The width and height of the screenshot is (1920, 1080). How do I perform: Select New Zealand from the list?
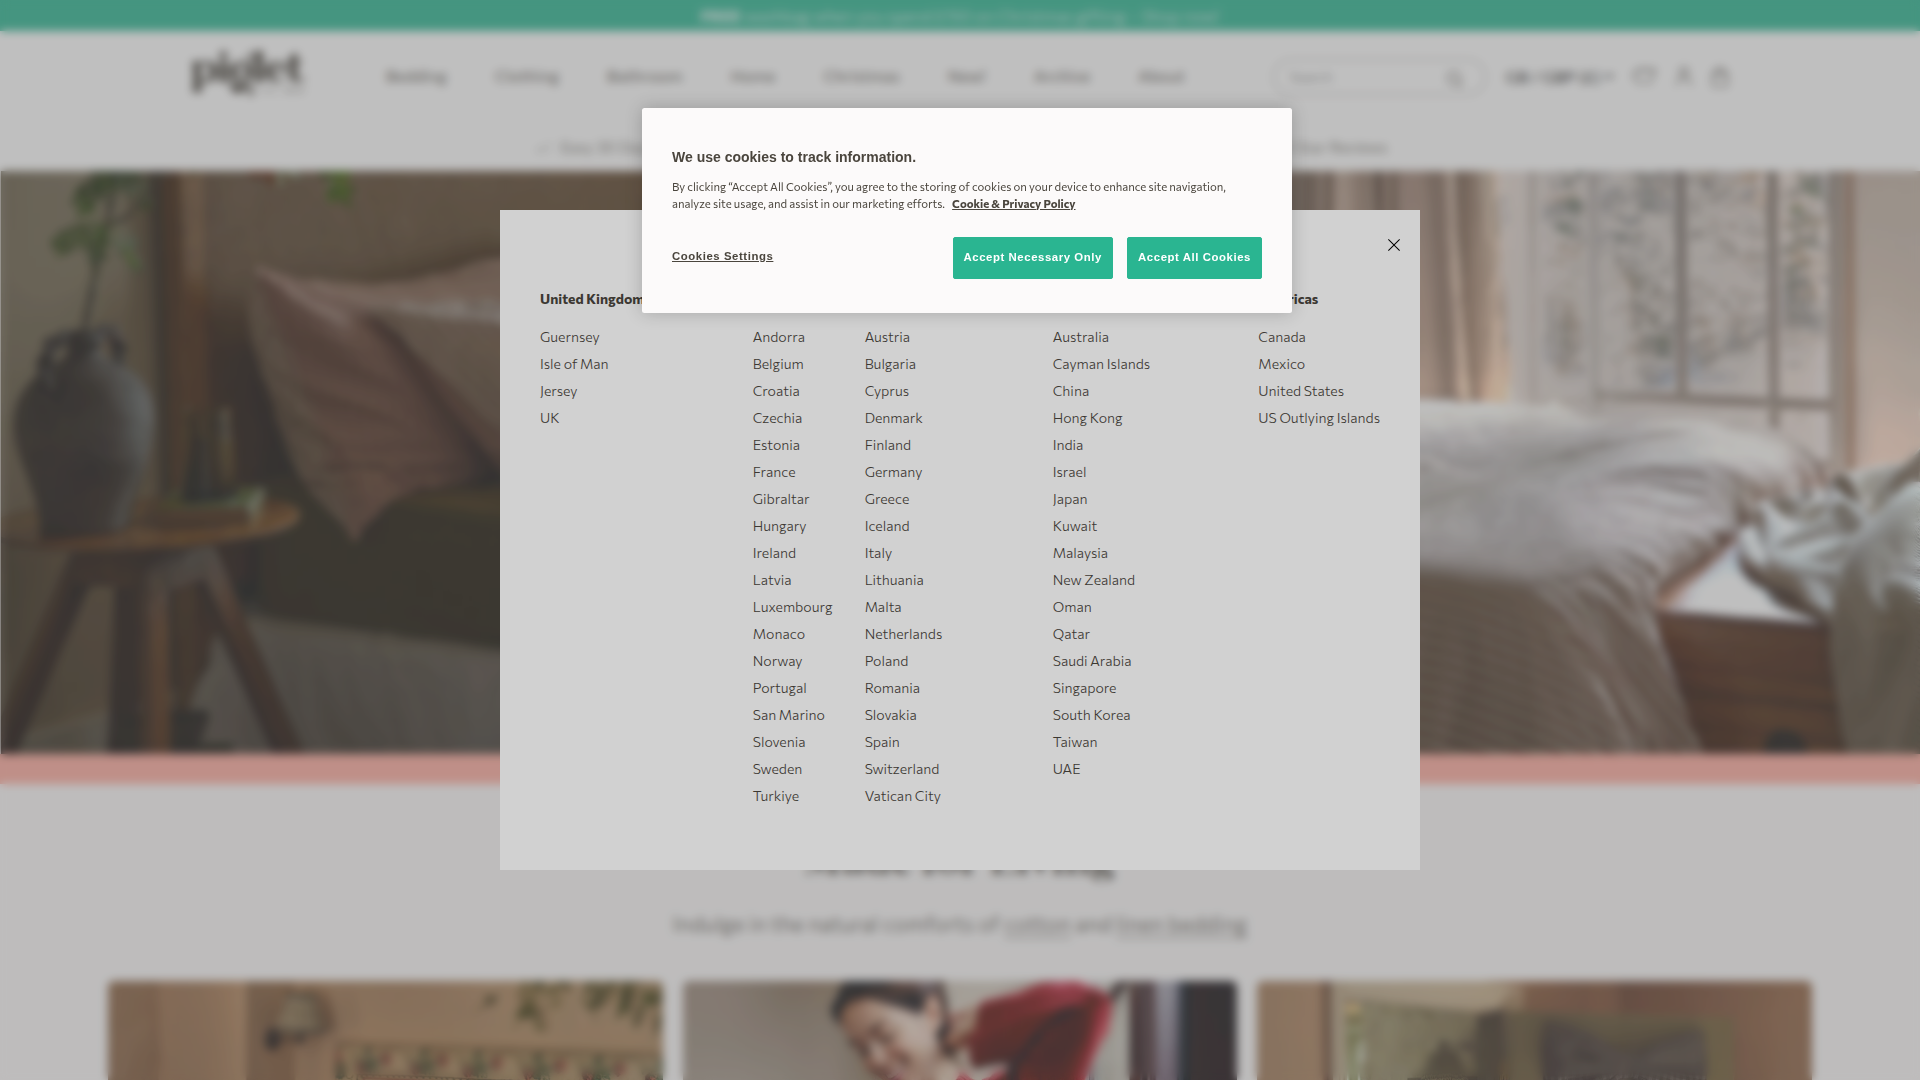[x=1093, y=580]
